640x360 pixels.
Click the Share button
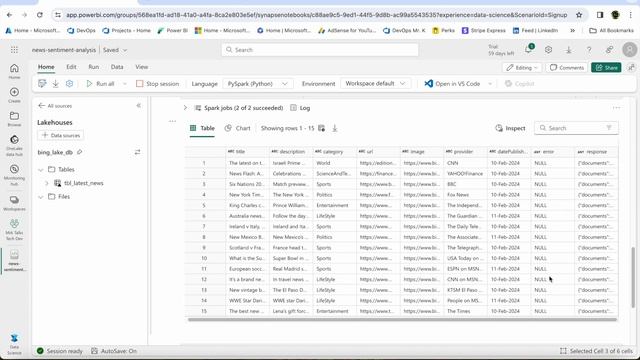[606, 68]
